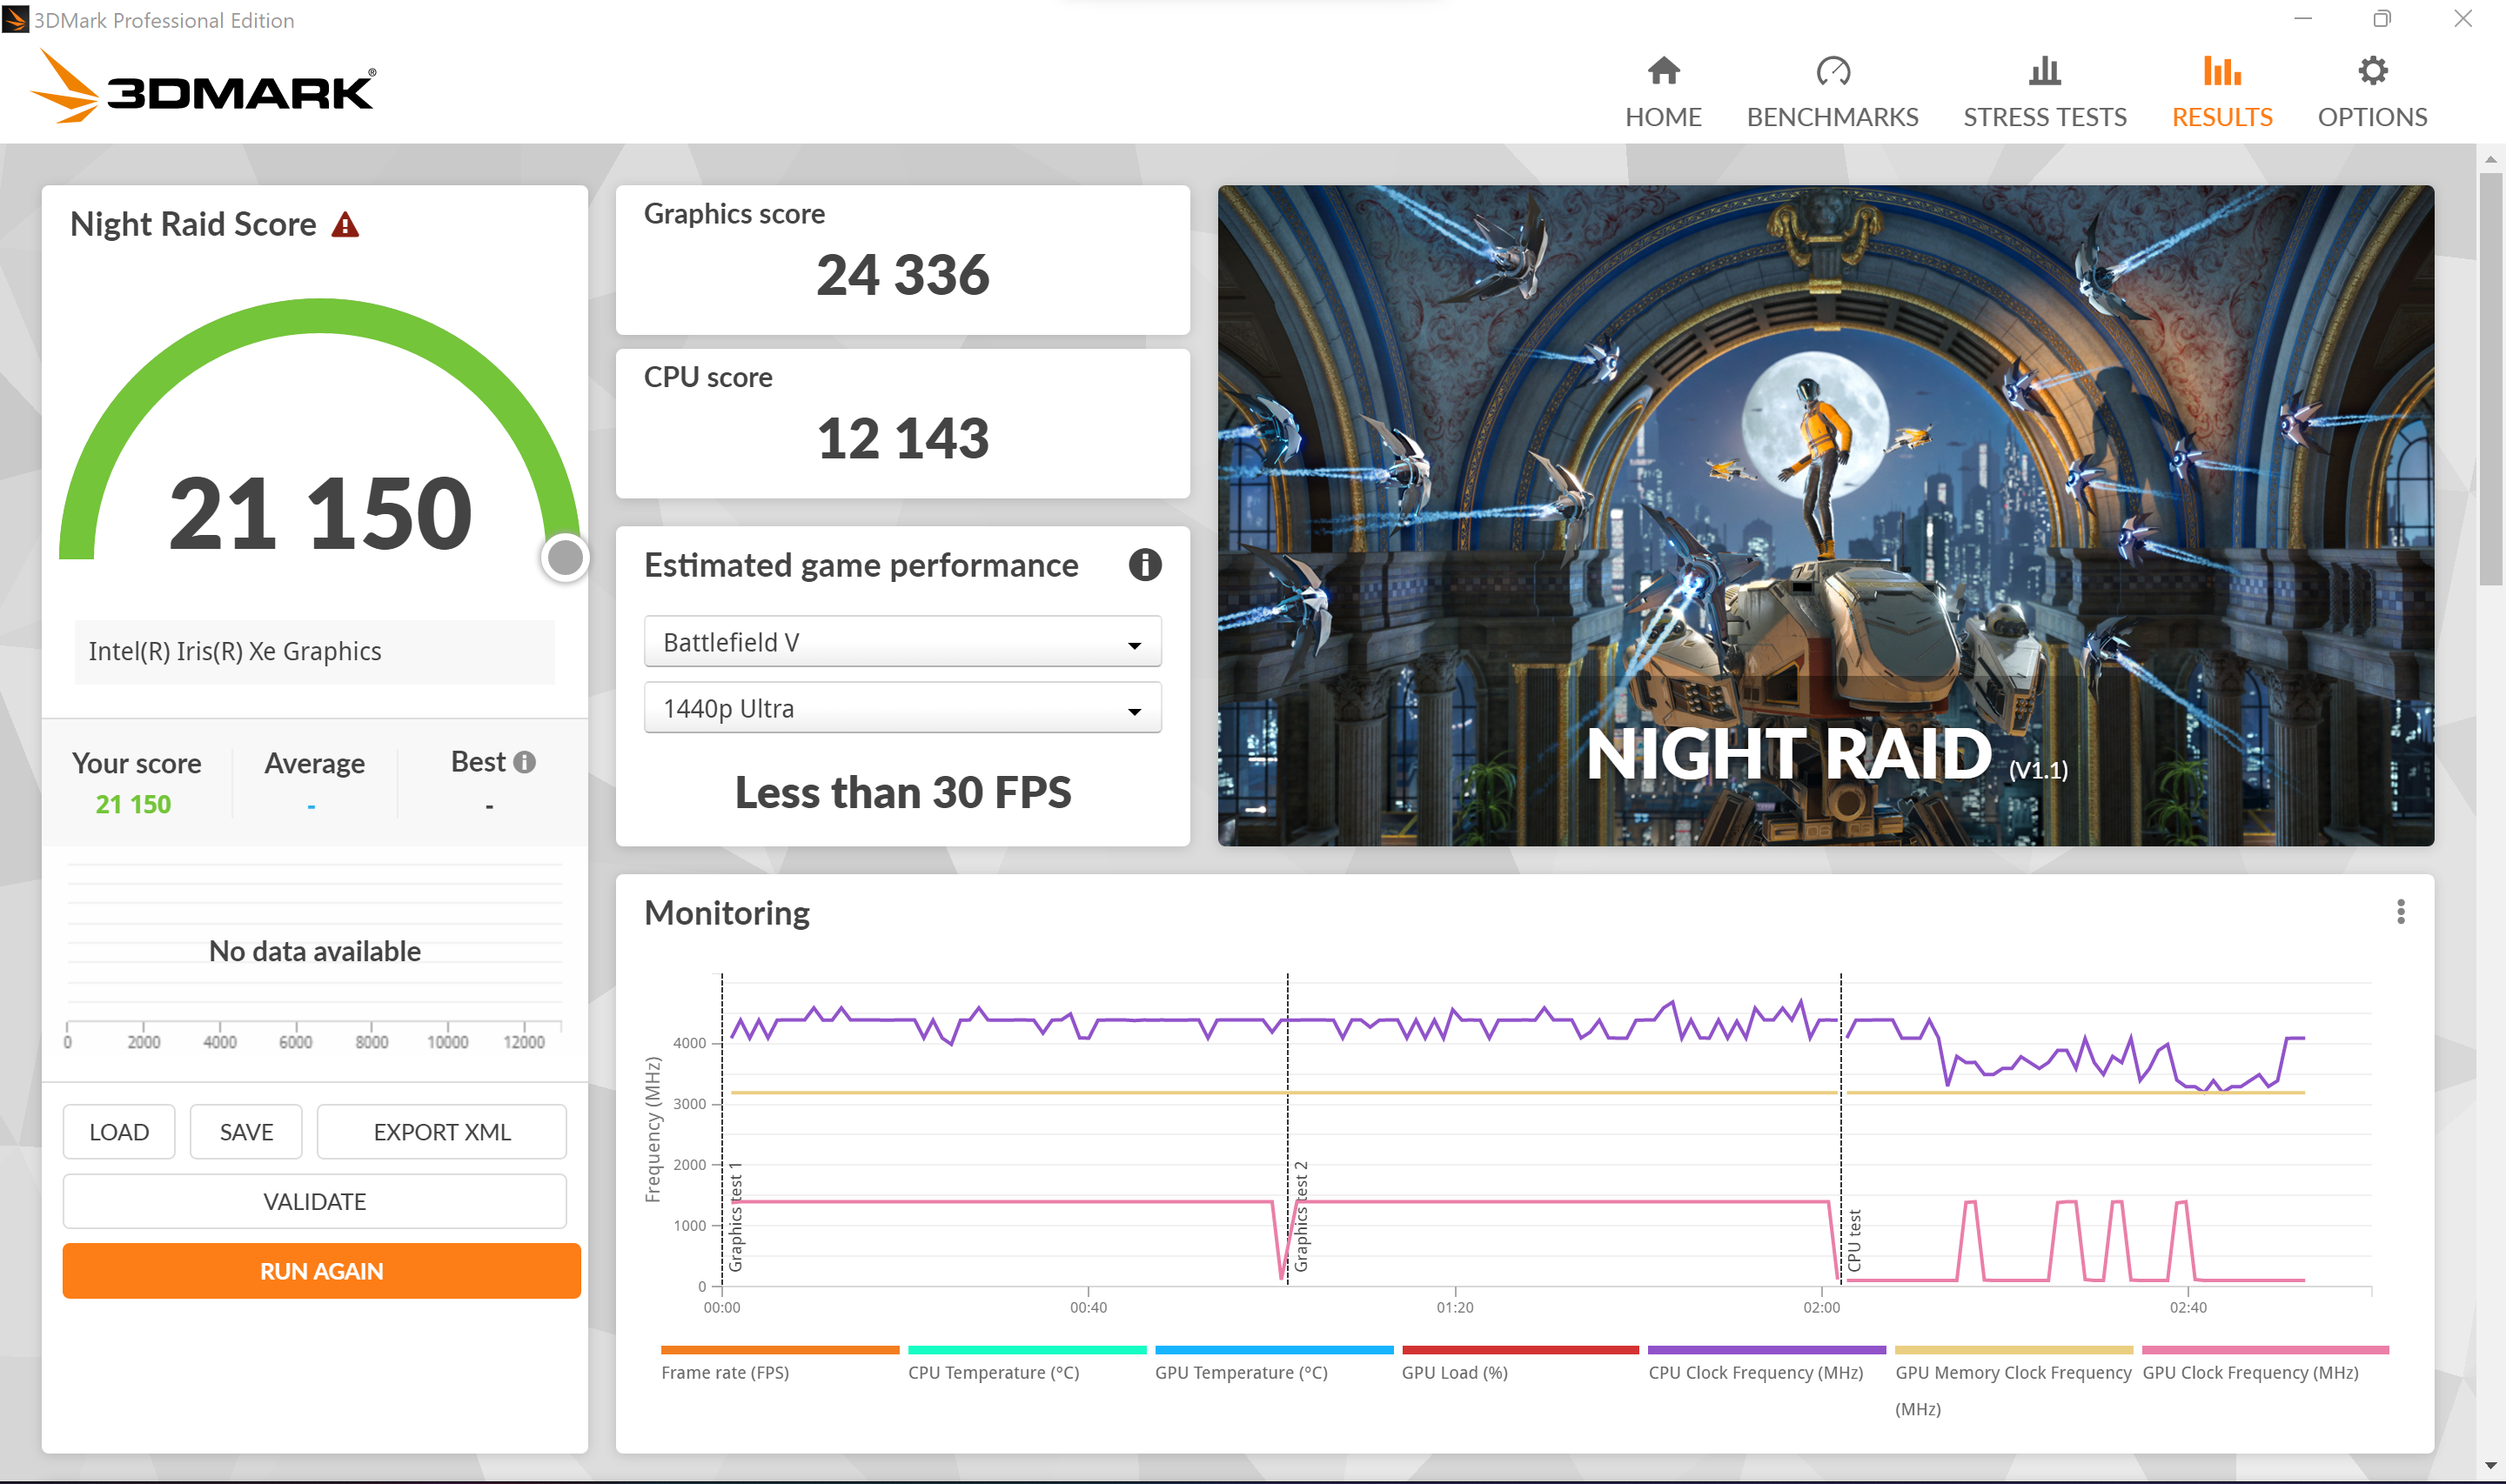Image resolution: width=2506 pixels, height=1484 pixels.
Task: Open Monitoring three-dot options menu
Action: click(2400, 911)
